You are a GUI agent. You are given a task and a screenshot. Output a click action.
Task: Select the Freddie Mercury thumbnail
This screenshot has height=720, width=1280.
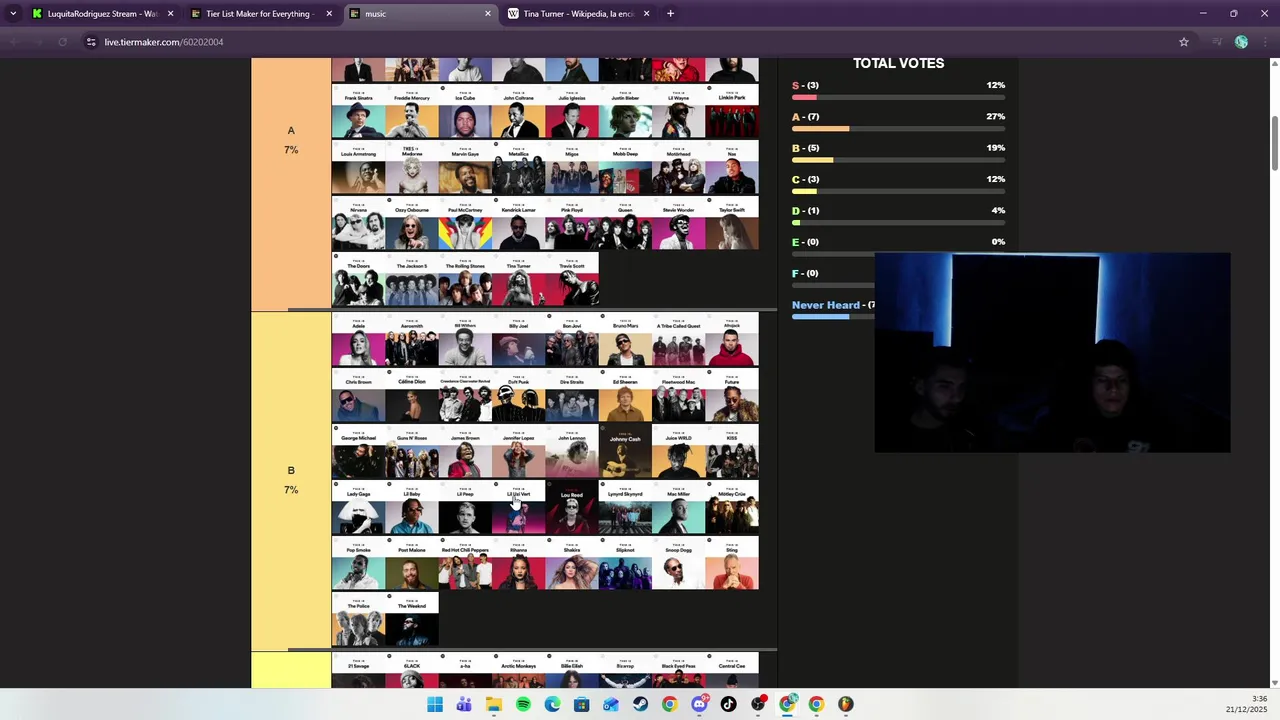[x=412, y=112]
